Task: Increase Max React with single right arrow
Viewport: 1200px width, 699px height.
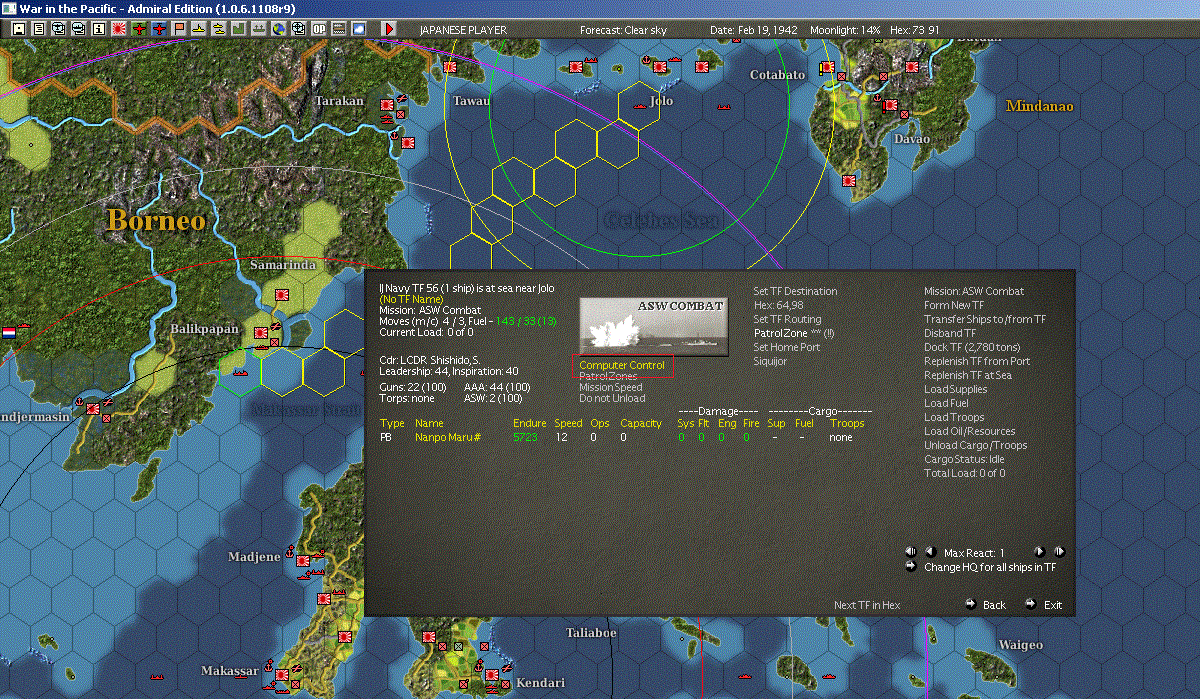Action: tap(1039, 552)
